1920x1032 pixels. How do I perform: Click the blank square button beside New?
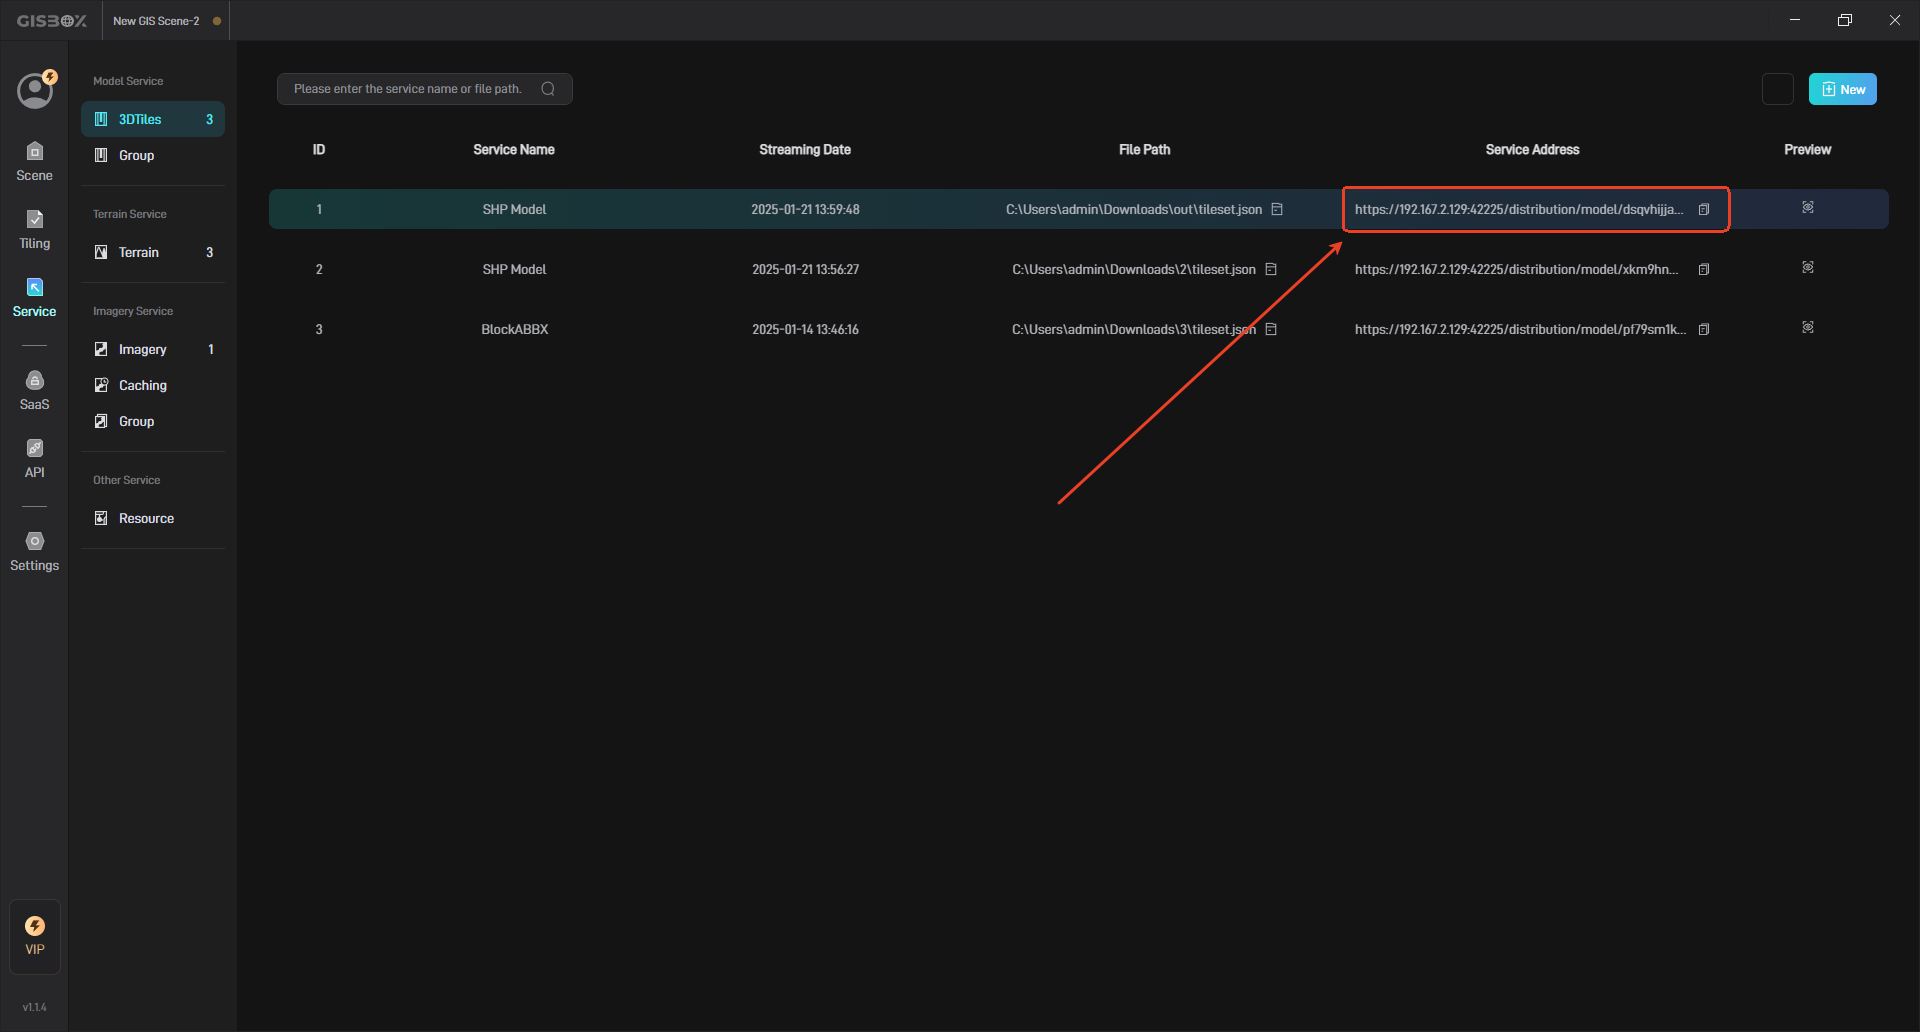(x=1777, y=89)
